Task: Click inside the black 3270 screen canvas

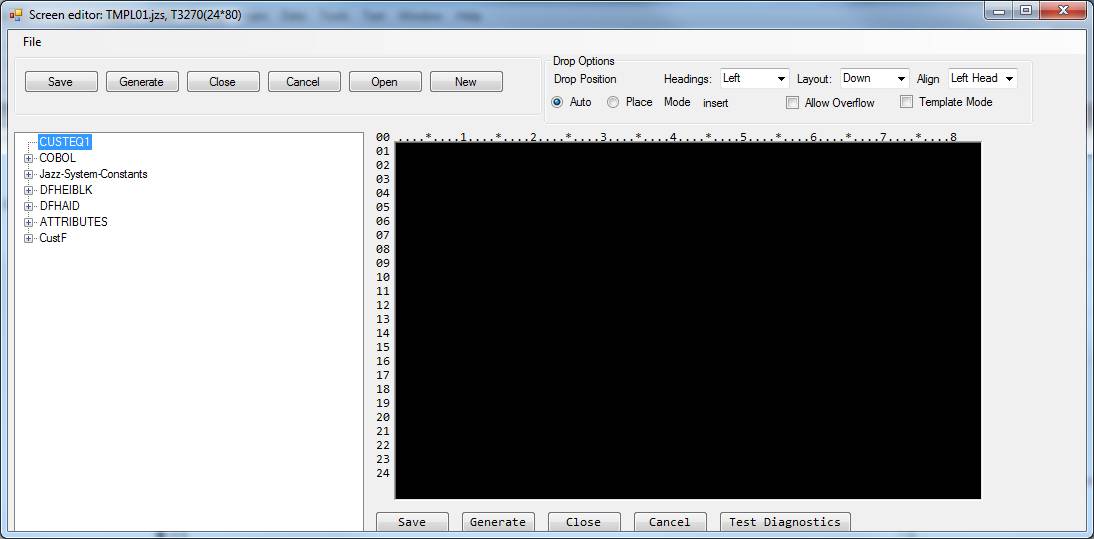Action: pos(688,321)
